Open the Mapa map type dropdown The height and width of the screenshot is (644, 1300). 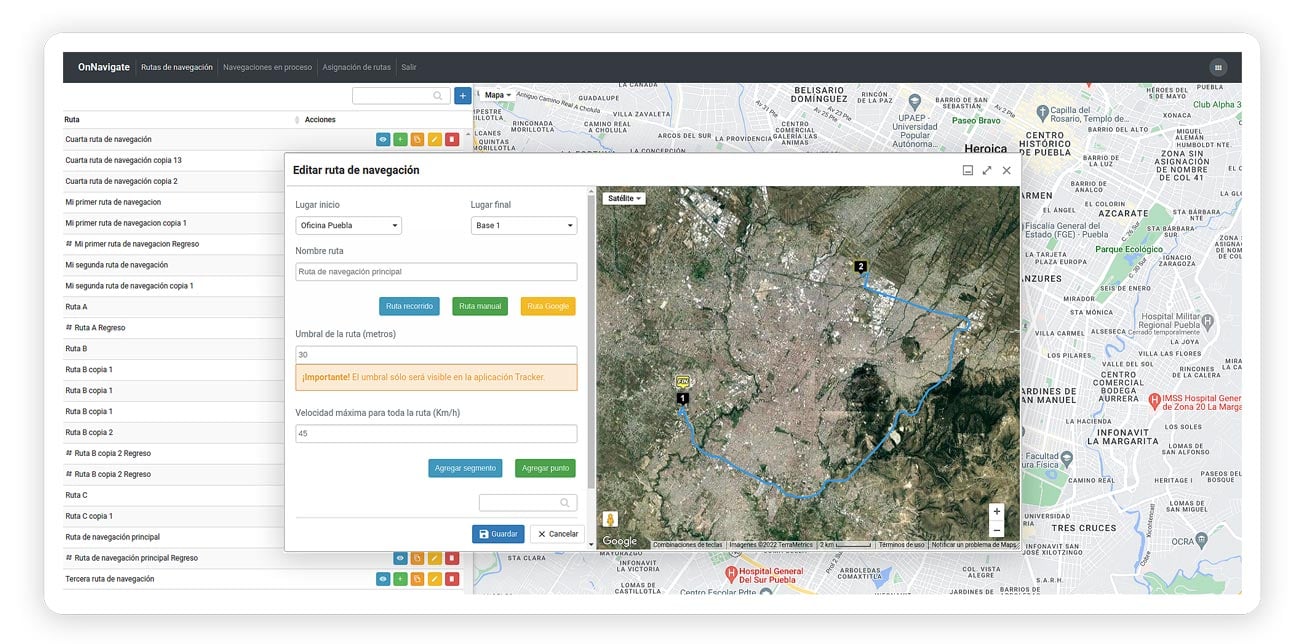[497, 95]
